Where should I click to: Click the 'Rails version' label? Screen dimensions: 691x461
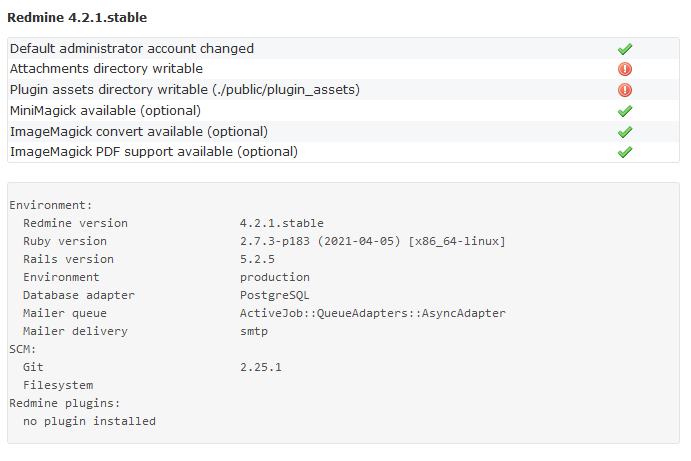(68, 260)
